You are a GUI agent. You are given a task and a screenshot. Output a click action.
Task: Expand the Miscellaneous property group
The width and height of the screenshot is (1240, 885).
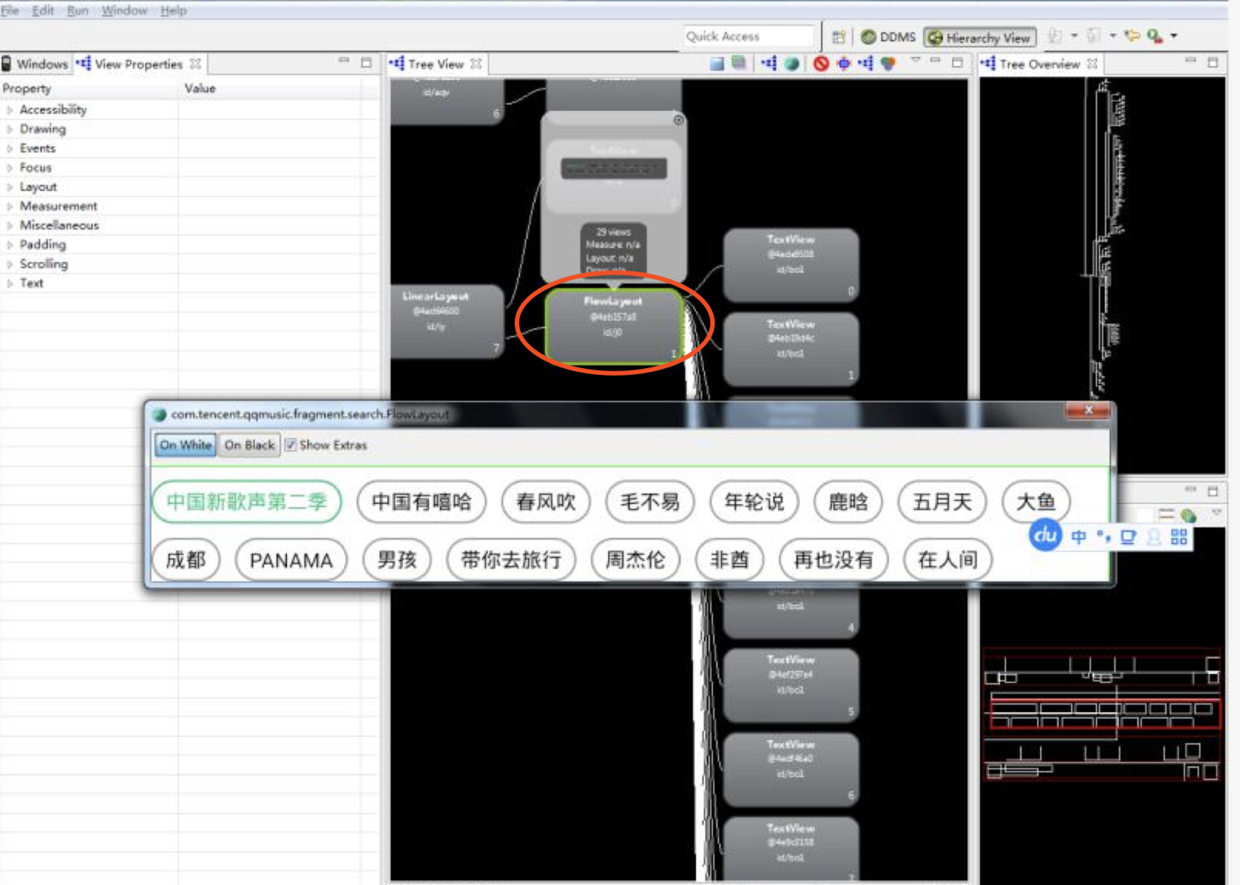point(10,225)
